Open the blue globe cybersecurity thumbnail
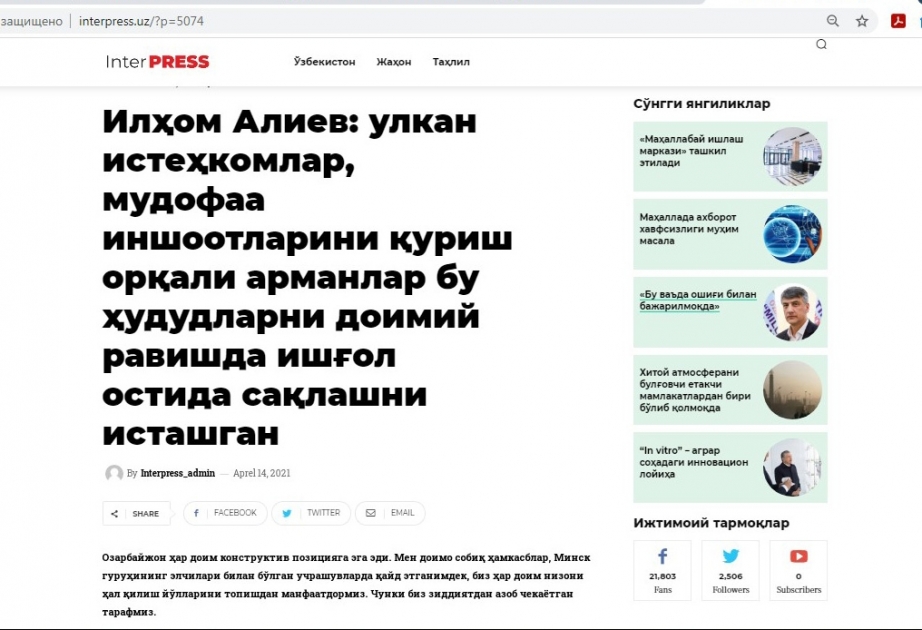 [x=793, y=234]
